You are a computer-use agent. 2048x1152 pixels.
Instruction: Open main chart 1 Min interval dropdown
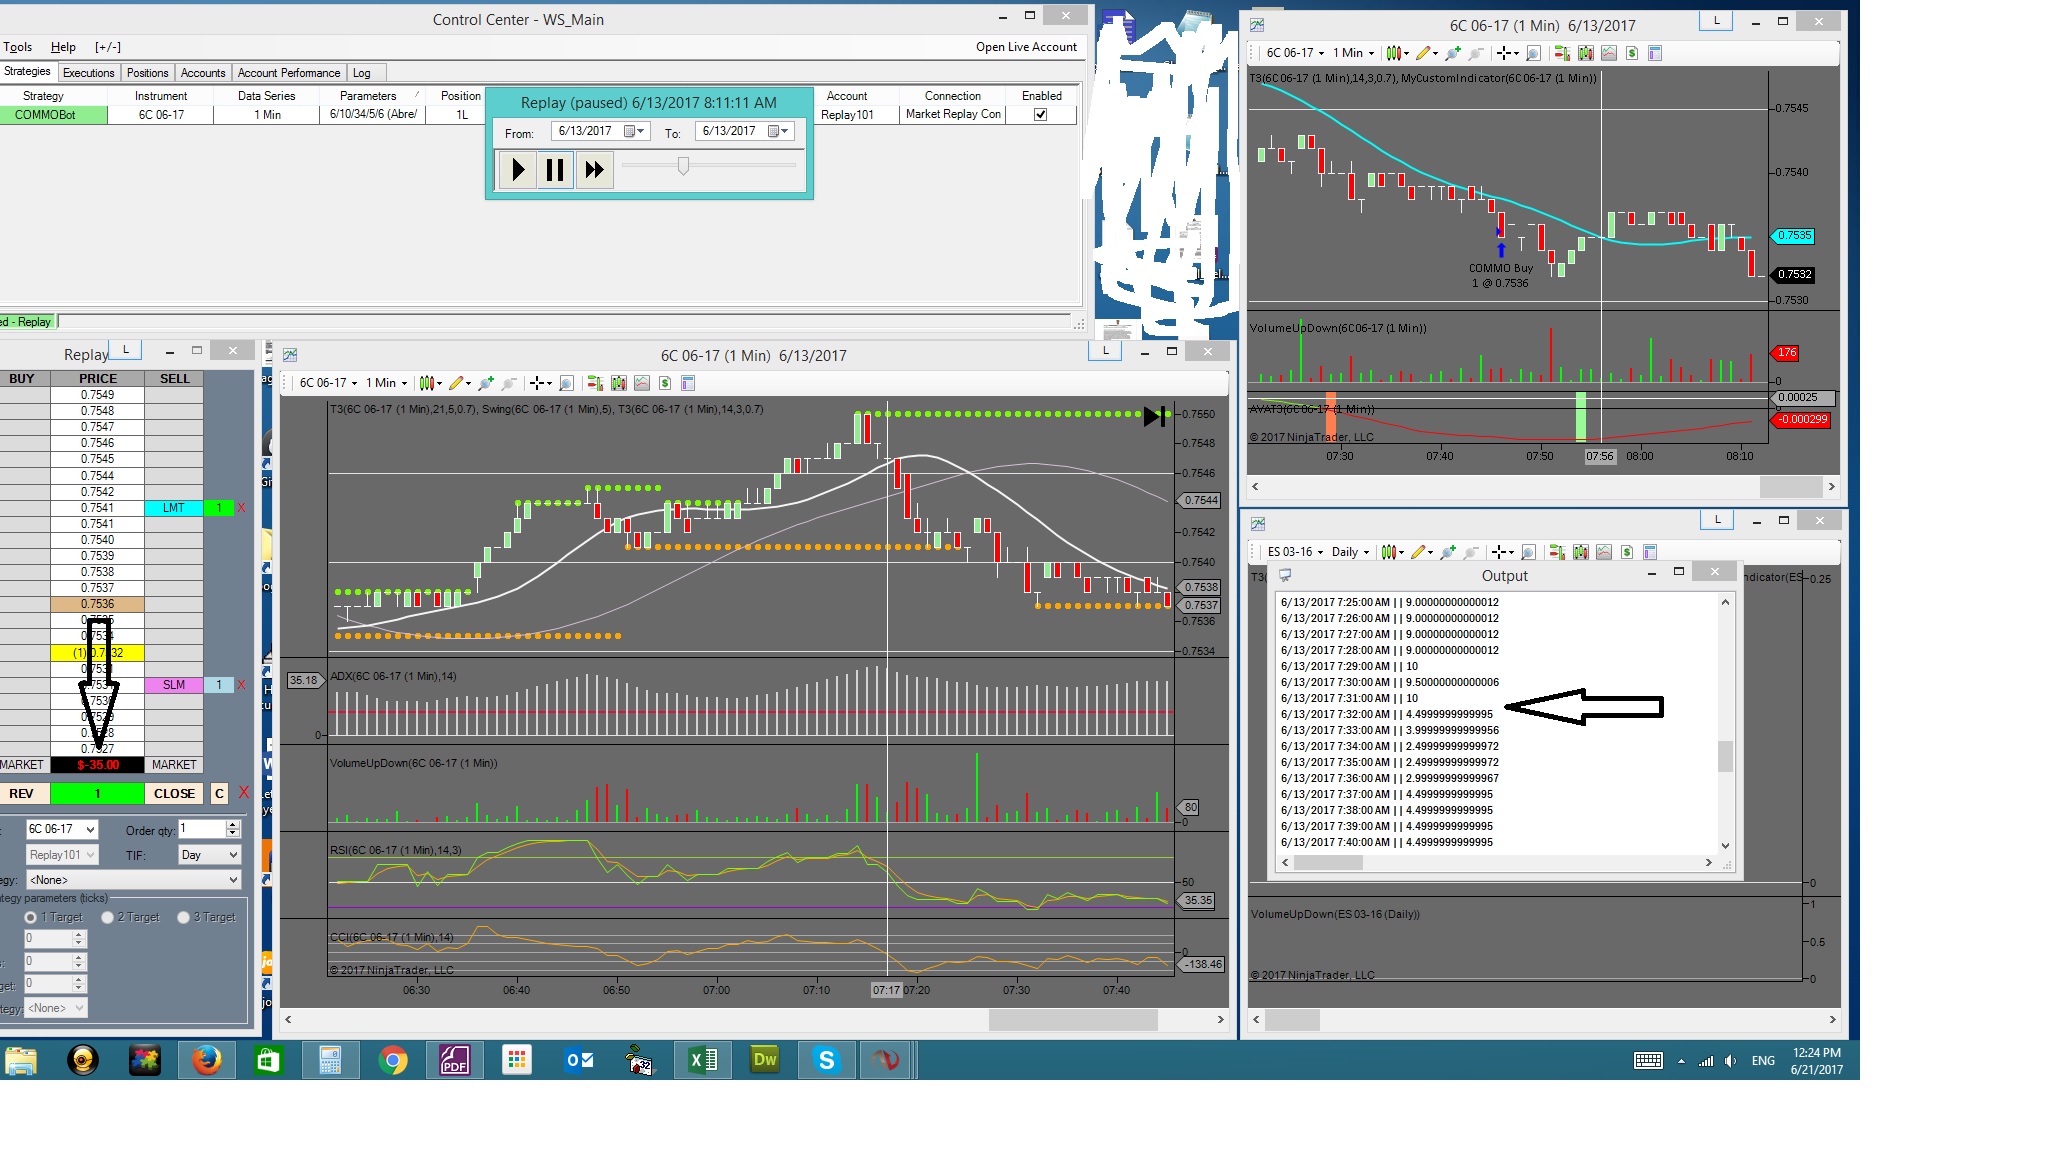386,383
